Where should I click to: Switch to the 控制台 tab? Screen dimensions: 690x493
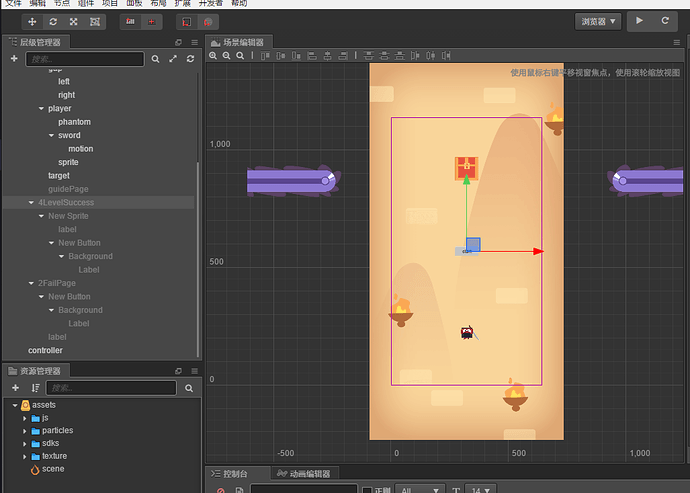235,474
